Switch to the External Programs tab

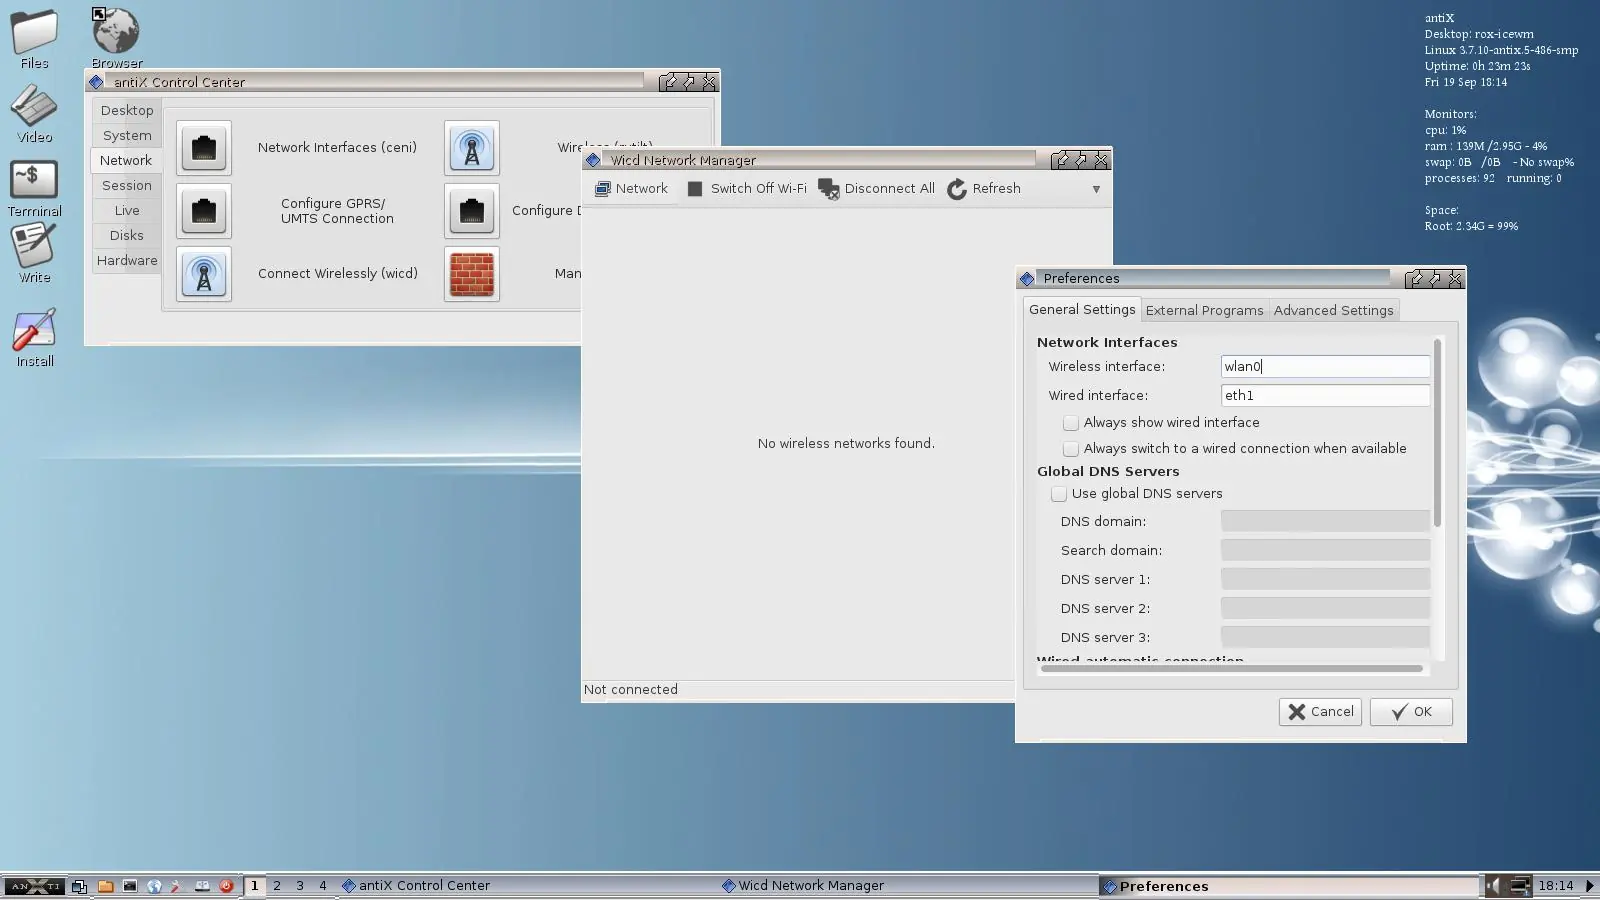1204,311
